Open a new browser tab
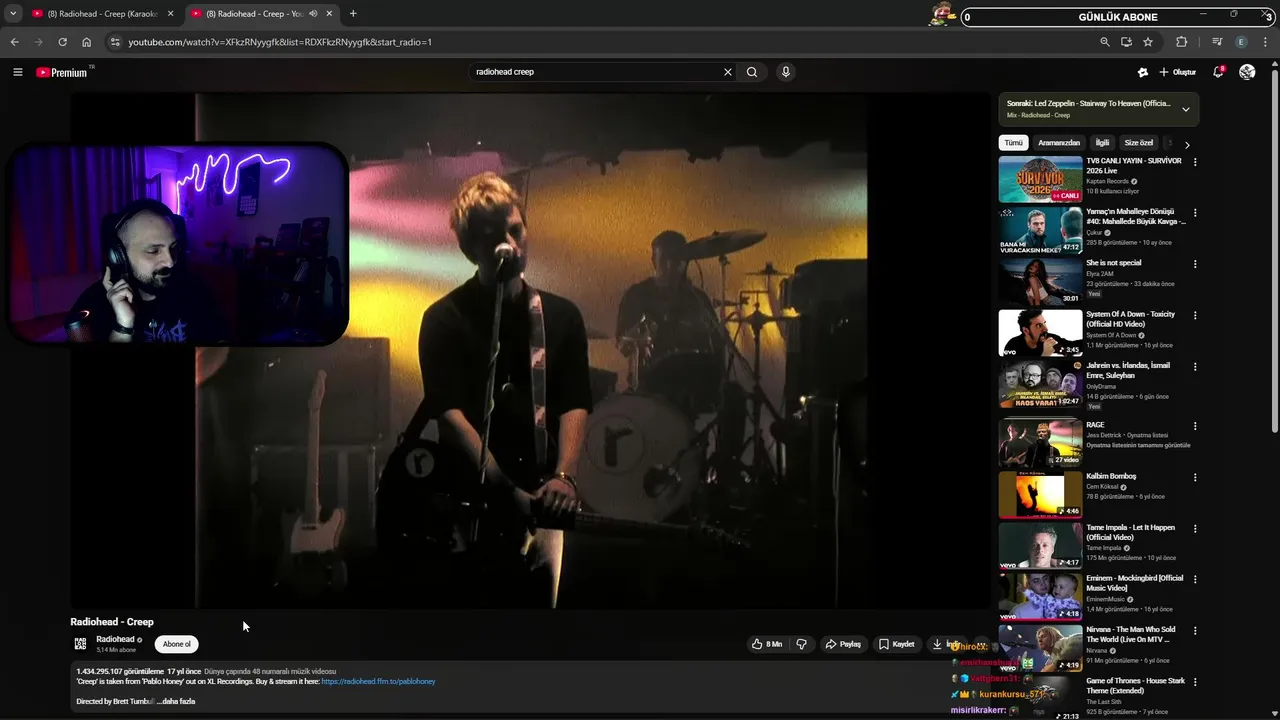 353,14
